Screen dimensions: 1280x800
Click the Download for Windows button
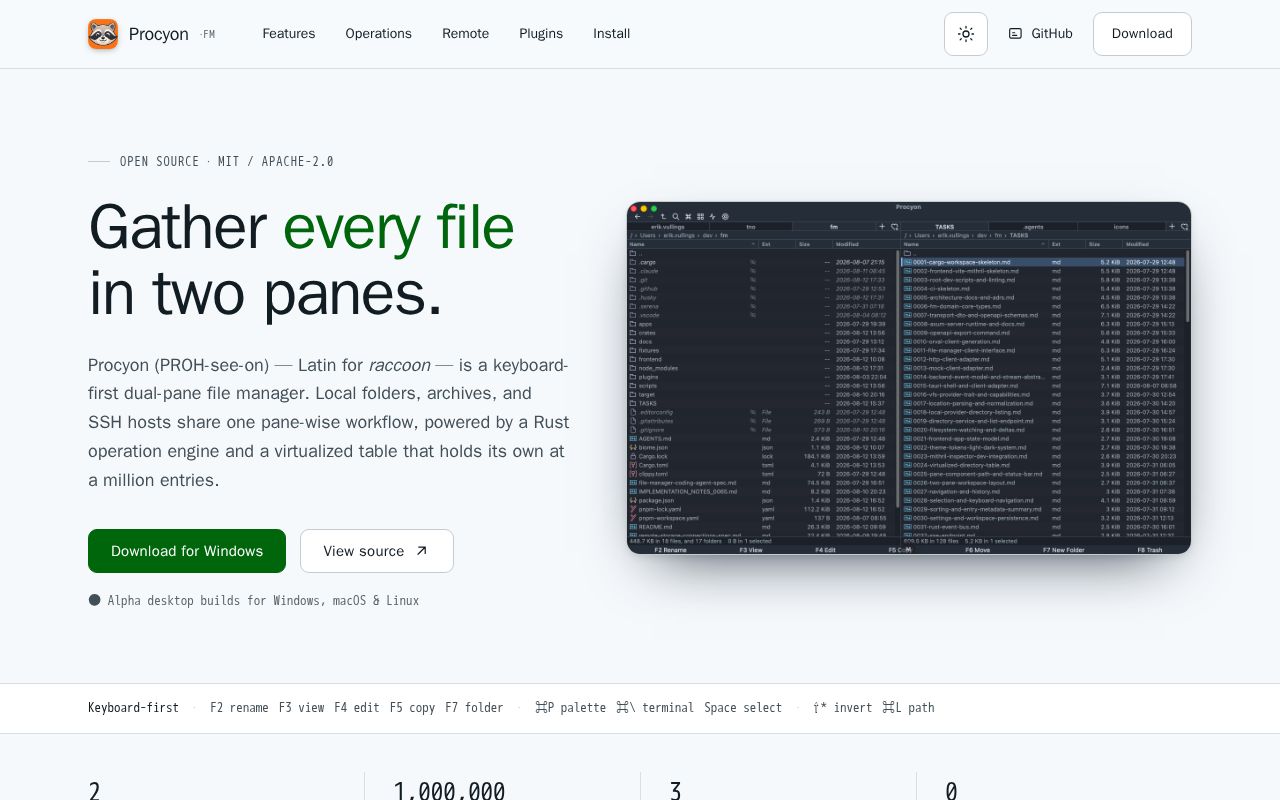(x=187, y=551)
